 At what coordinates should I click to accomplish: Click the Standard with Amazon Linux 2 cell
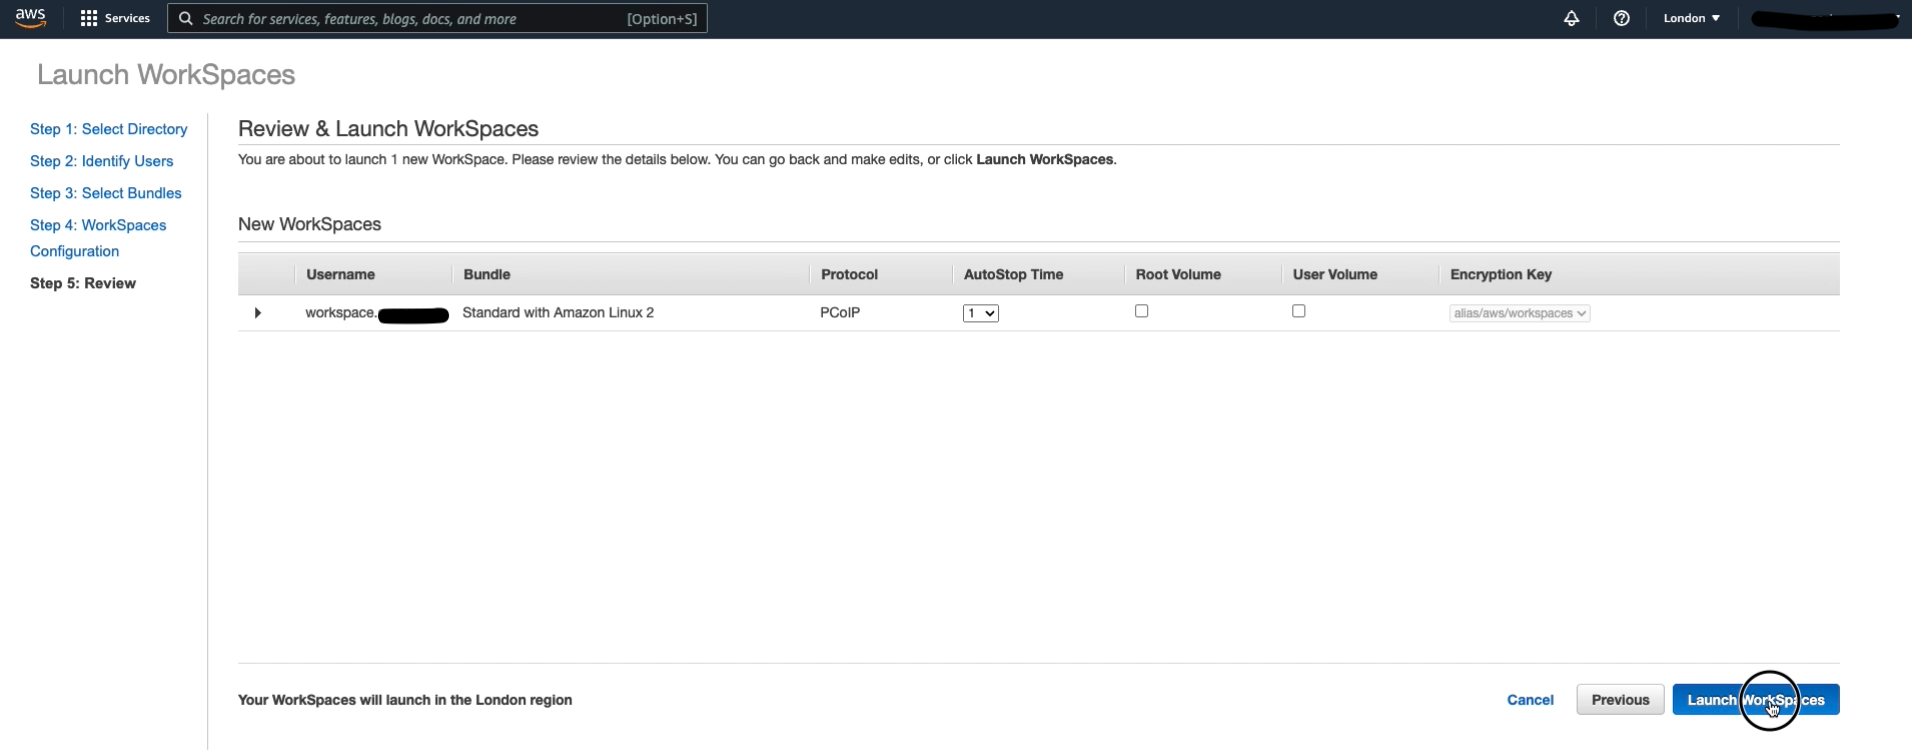click(x=558, y=313)
